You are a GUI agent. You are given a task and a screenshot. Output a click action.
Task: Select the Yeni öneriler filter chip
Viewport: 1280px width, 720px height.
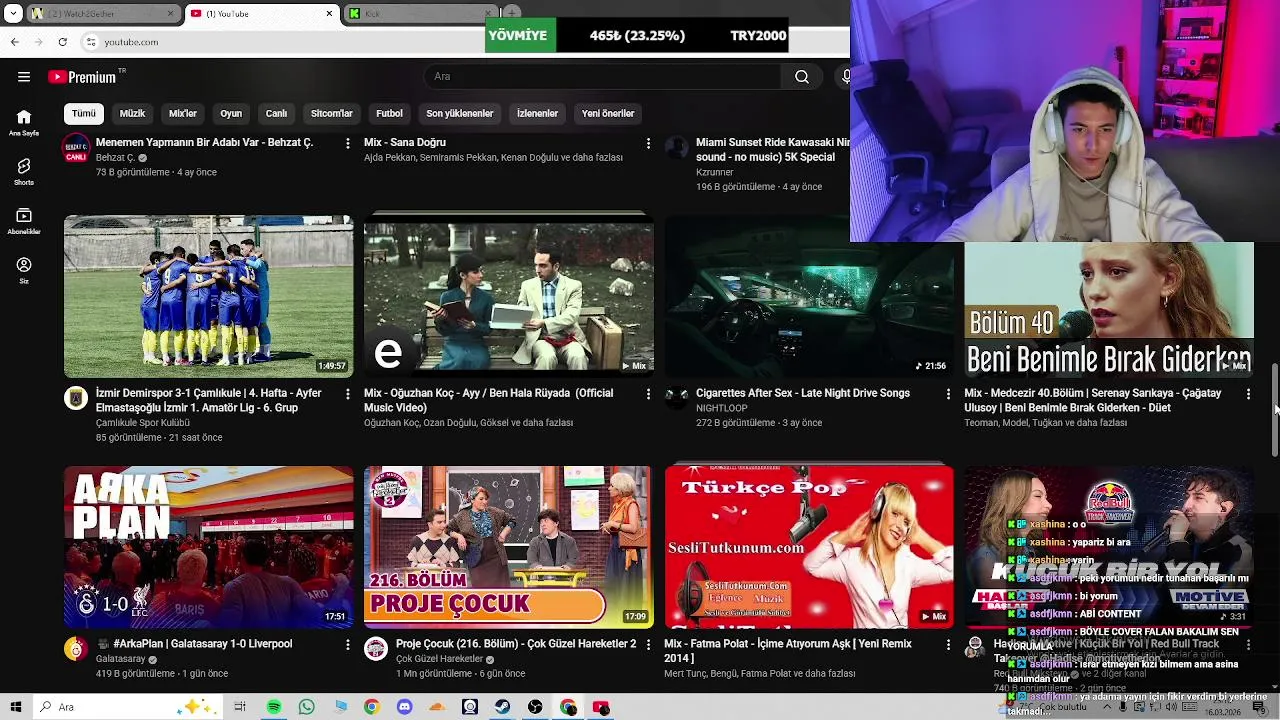coord(608,114)
